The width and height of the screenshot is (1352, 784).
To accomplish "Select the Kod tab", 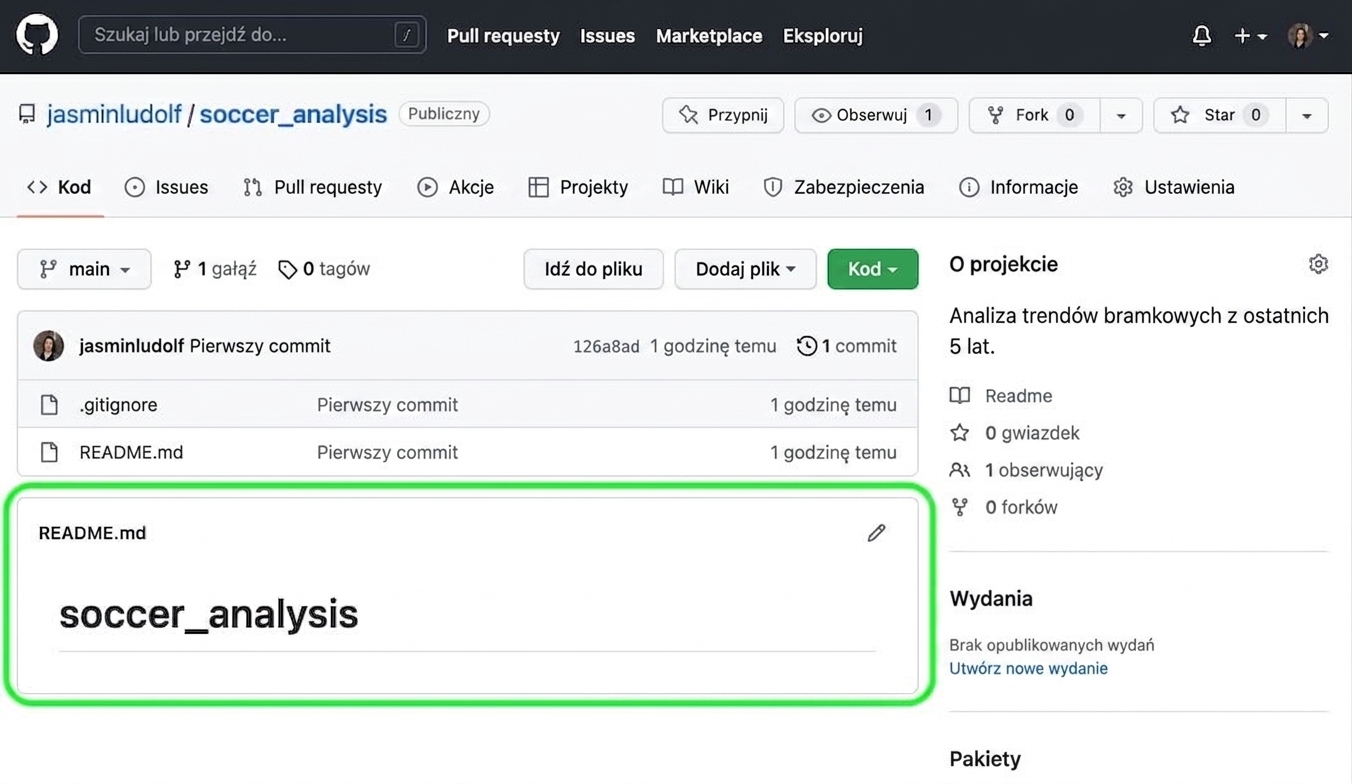I will (60, 187).
